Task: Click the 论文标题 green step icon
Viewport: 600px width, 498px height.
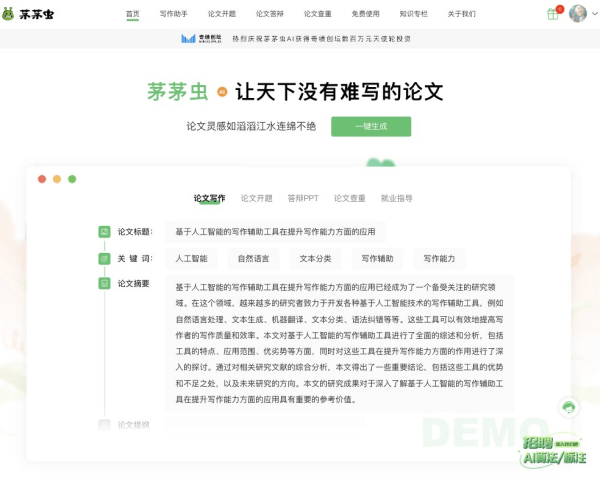Action: pyautogui.click(x=103, y=231)
